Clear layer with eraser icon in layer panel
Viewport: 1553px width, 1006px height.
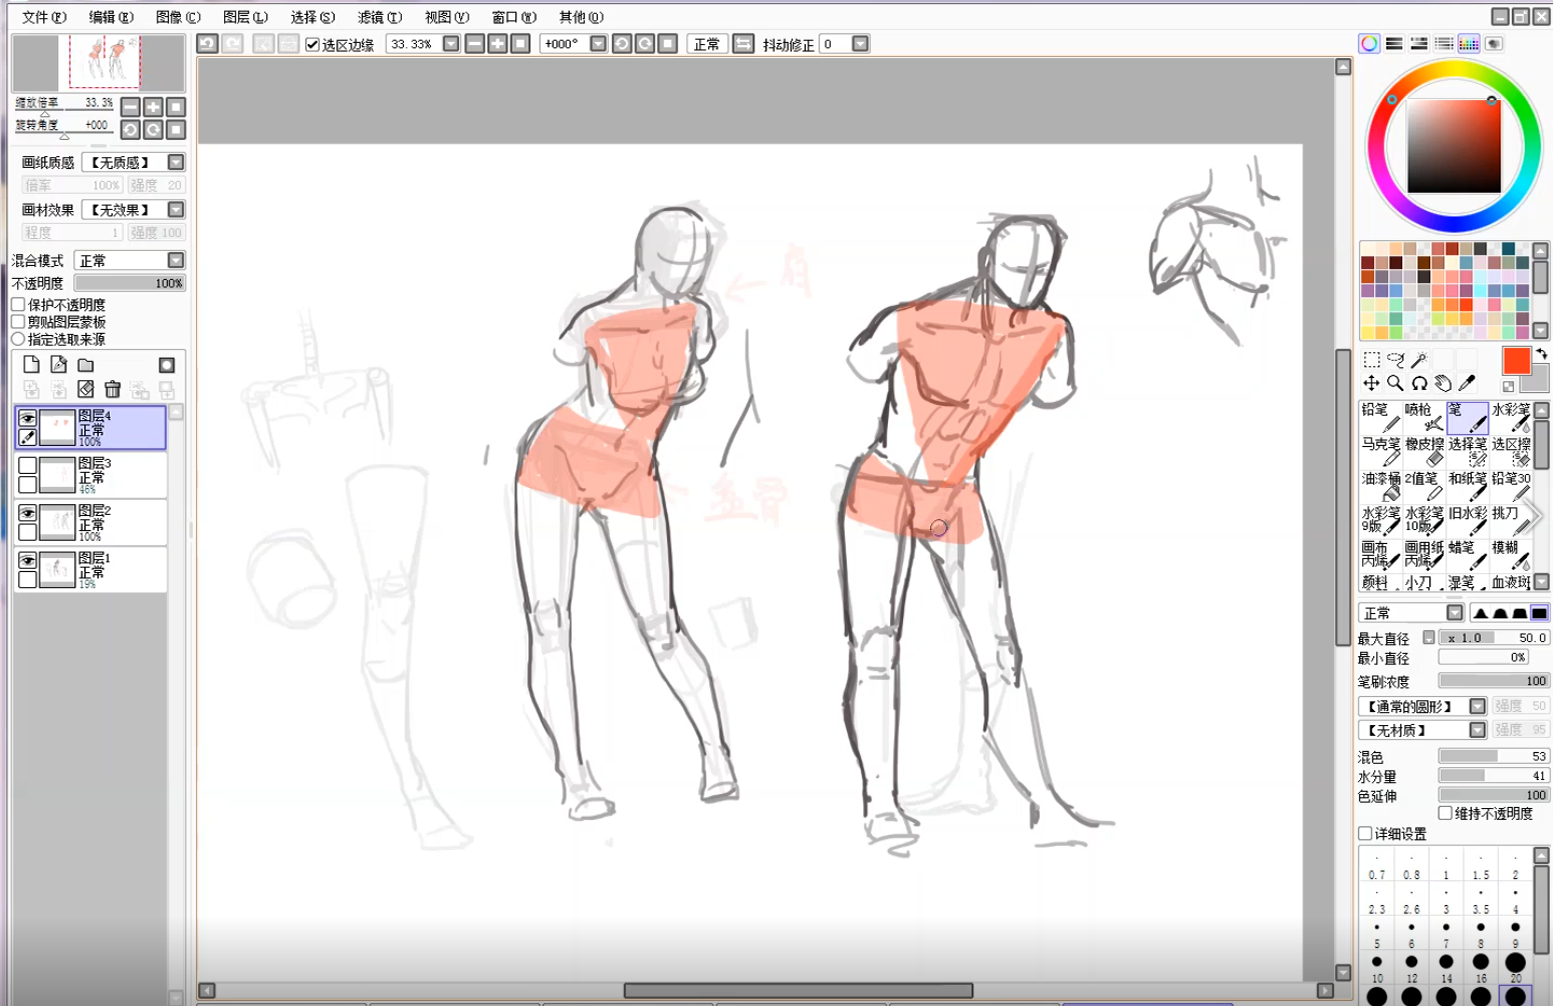coord(86,389)
